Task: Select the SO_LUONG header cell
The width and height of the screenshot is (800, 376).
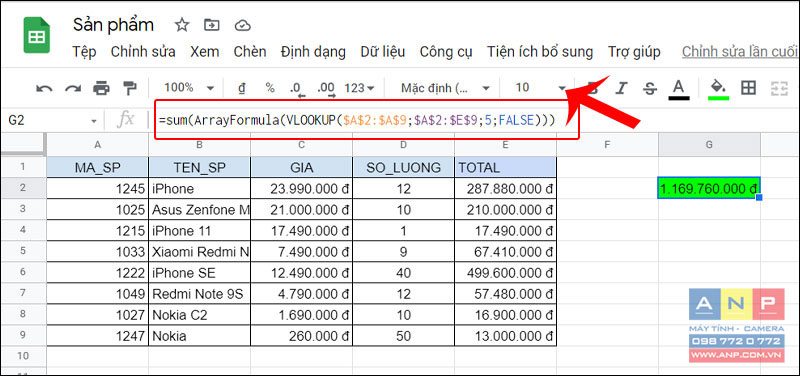Action: (404, 167)
